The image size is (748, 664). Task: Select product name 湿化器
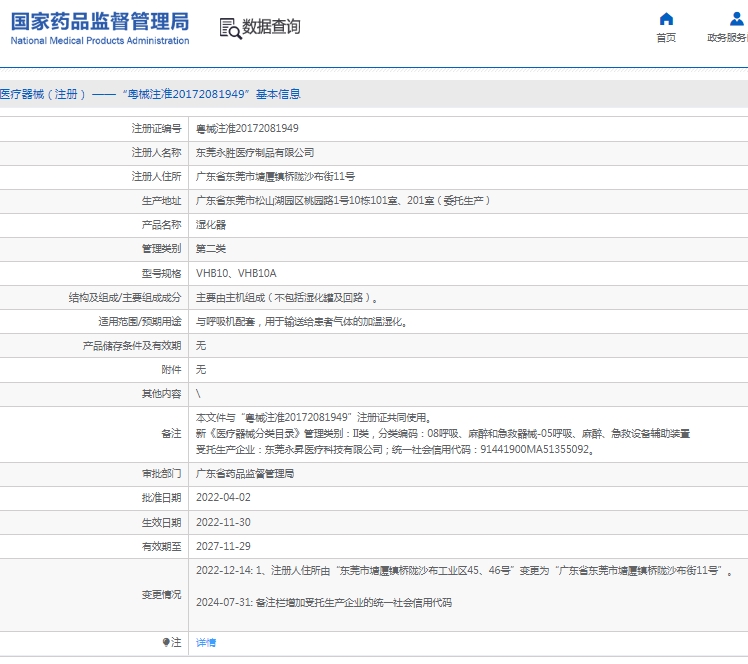pos(211,225)
